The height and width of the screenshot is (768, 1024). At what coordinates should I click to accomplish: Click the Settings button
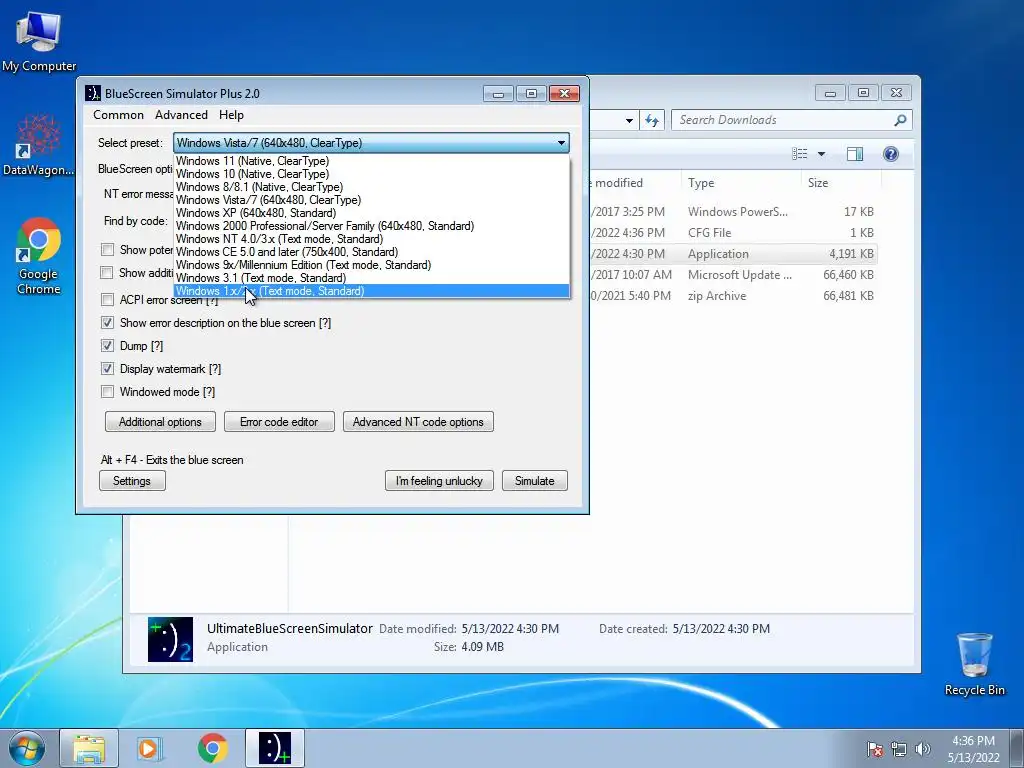click(132, 481)
